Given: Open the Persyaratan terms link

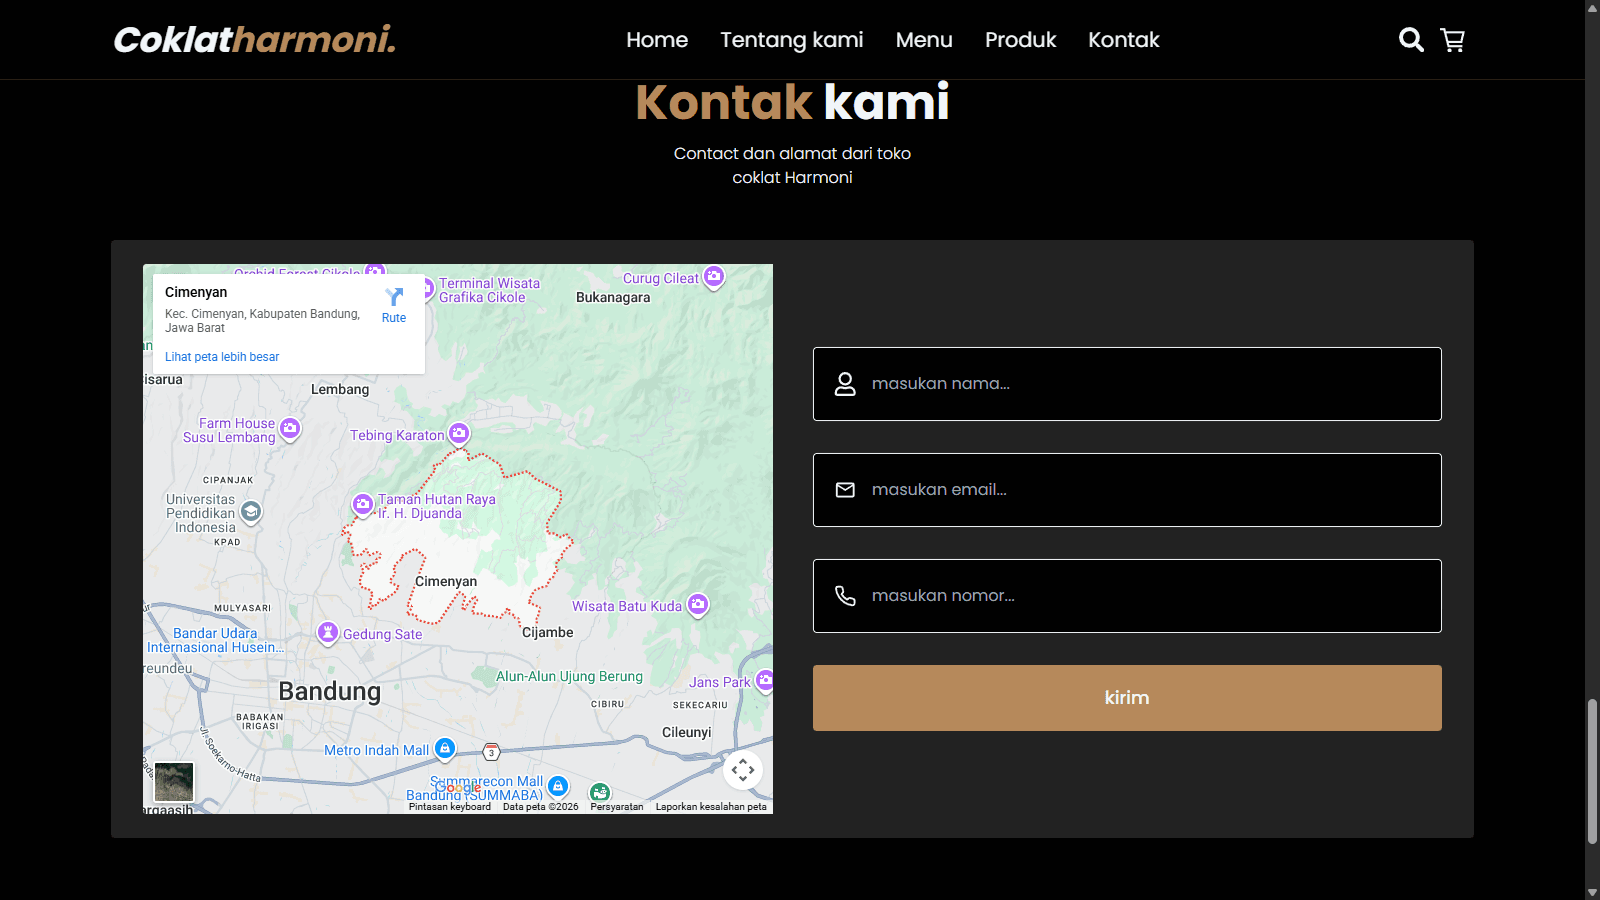Looking at the screenshot, I should tap(616, 805).
